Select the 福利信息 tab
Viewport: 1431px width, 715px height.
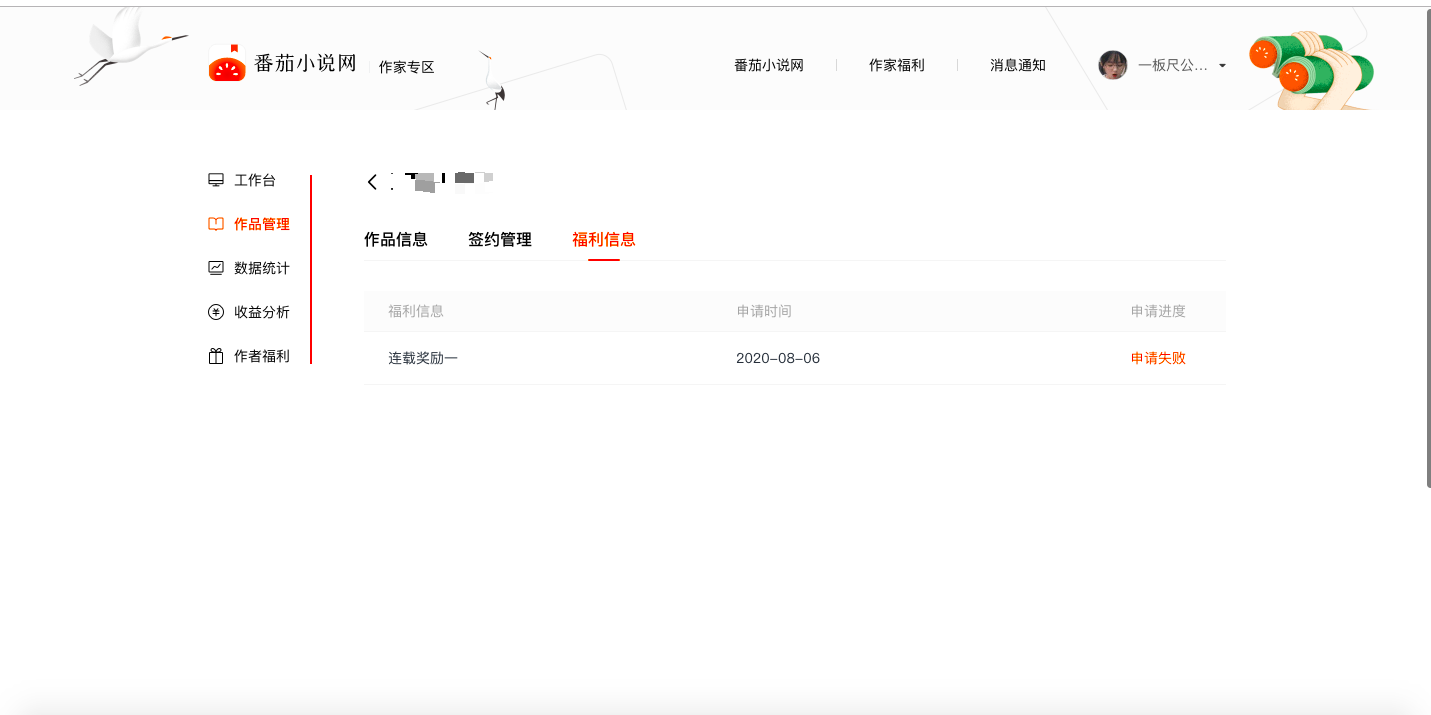[604, 240]
